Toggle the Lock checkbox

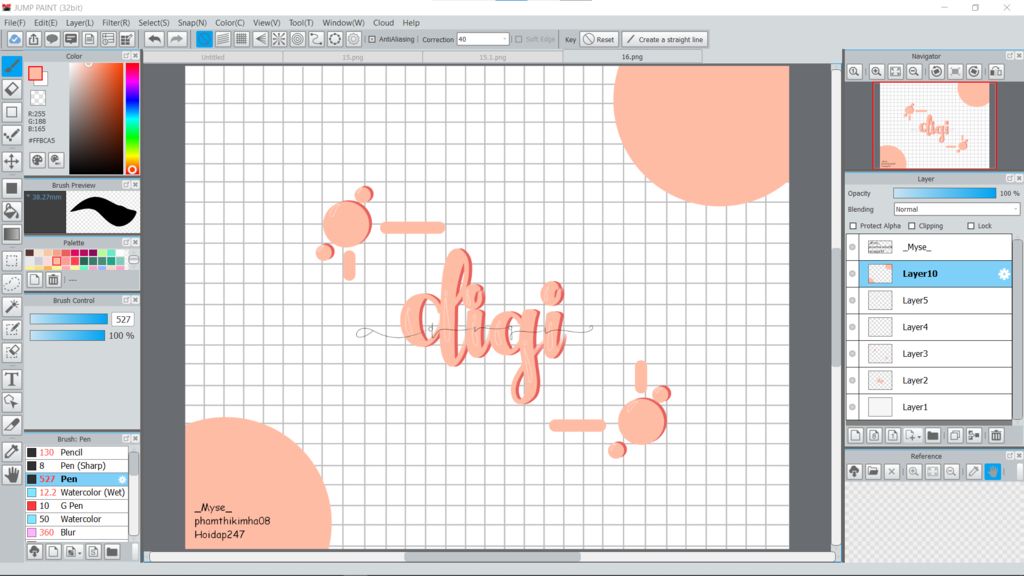[970, 226]
